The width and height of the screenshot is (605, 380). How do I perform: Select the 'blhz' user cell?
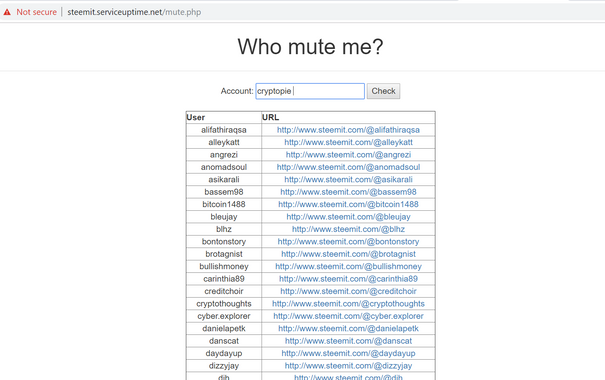point(224,229)
